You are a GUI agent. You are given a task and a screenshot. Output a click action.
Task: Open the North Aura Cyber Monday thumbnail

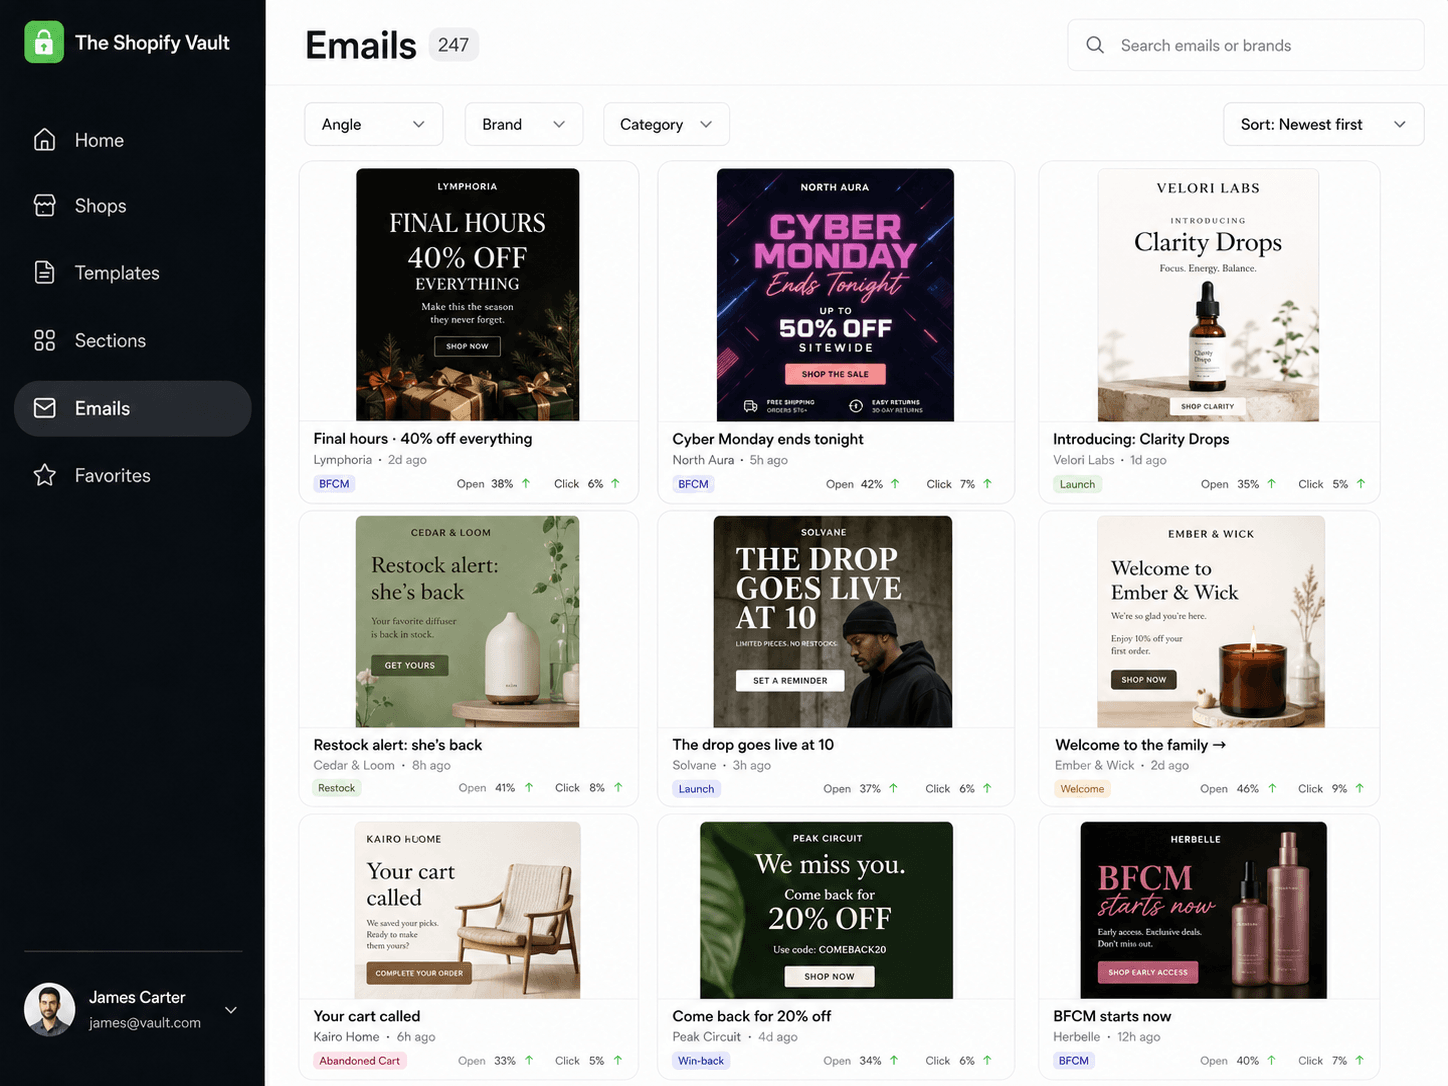(835, 294)
